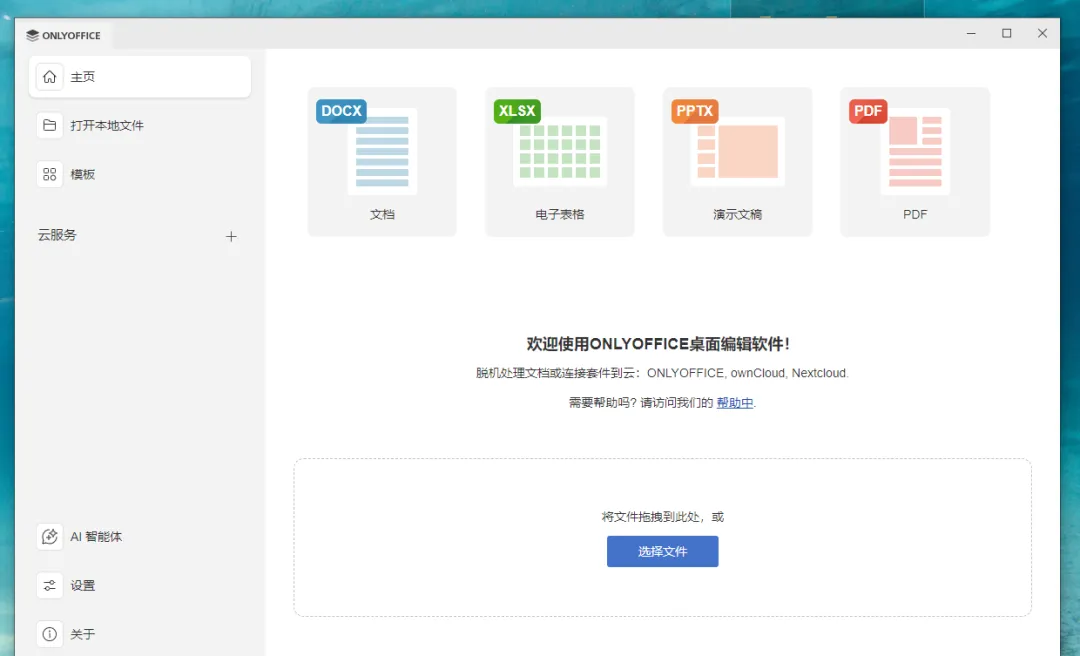The height and width of the screenshot is (656, 1080).
Task: Create a new 文档 document card
Action: click(x=382, y=162)
